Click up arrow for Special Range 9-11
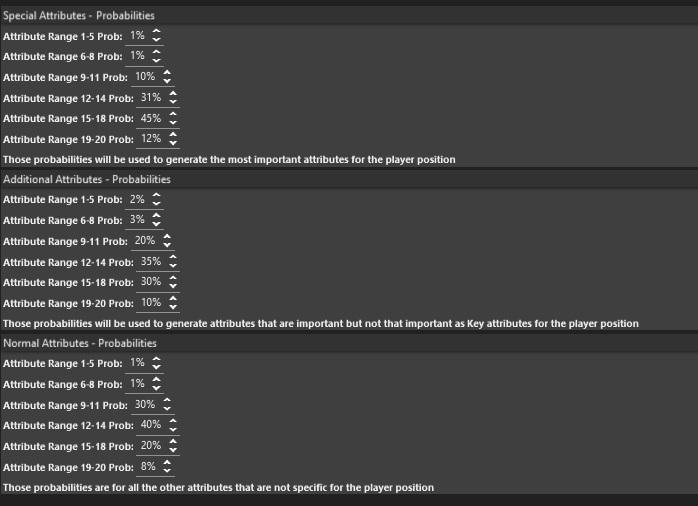The height and width of the screenshot is (506, 698). [167, 72]
